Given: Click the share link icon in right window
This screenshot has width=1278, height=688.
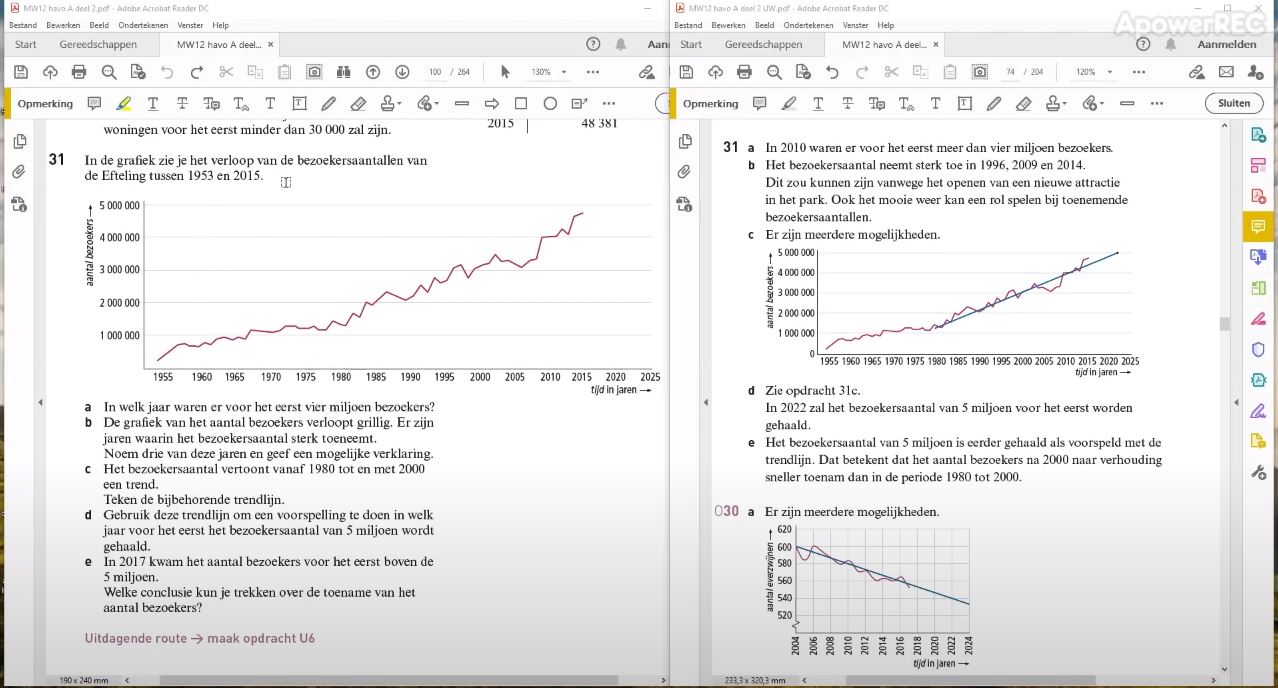Looking at the screenshot, I should [x=1197, y=72].
